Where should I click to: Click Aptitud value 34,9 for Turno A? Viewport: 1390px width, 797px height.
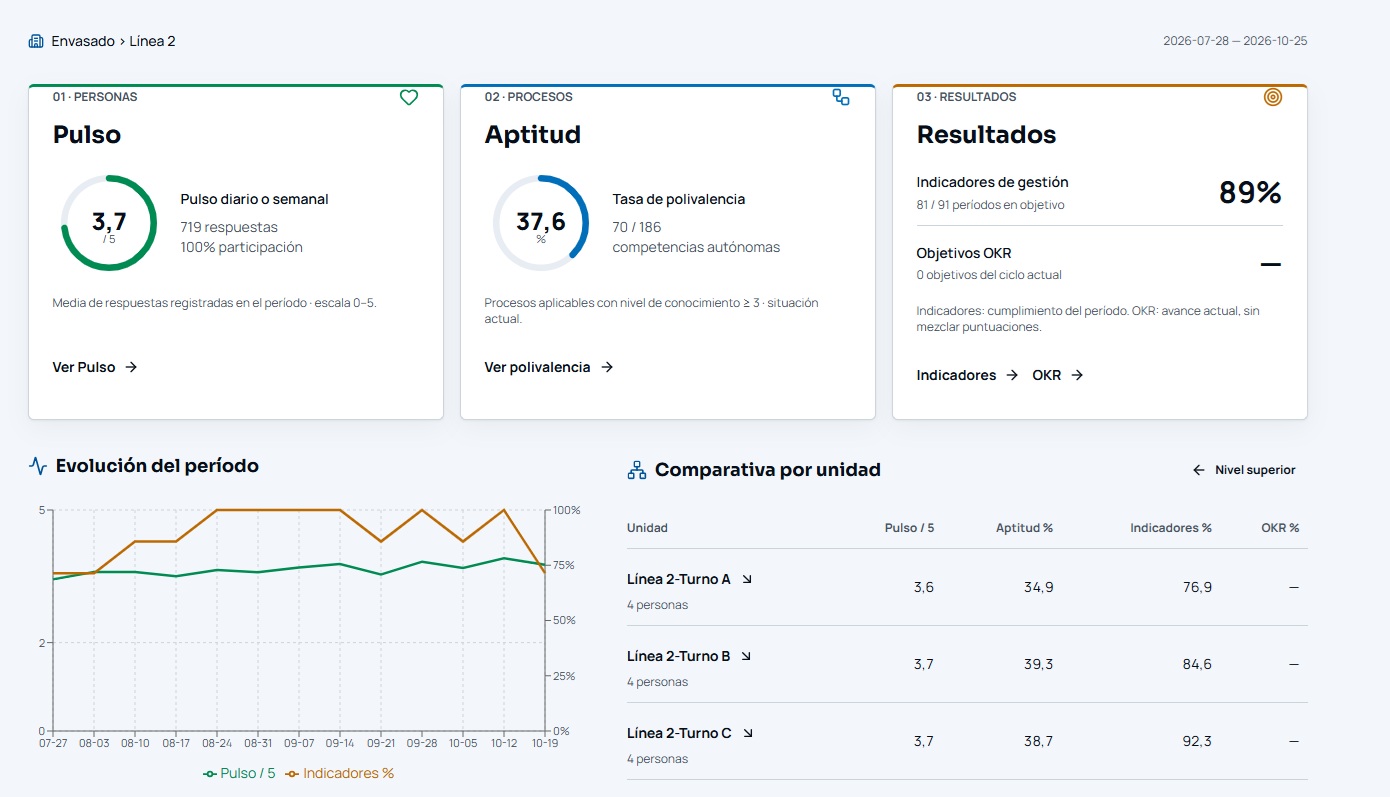pos(1038,587)
